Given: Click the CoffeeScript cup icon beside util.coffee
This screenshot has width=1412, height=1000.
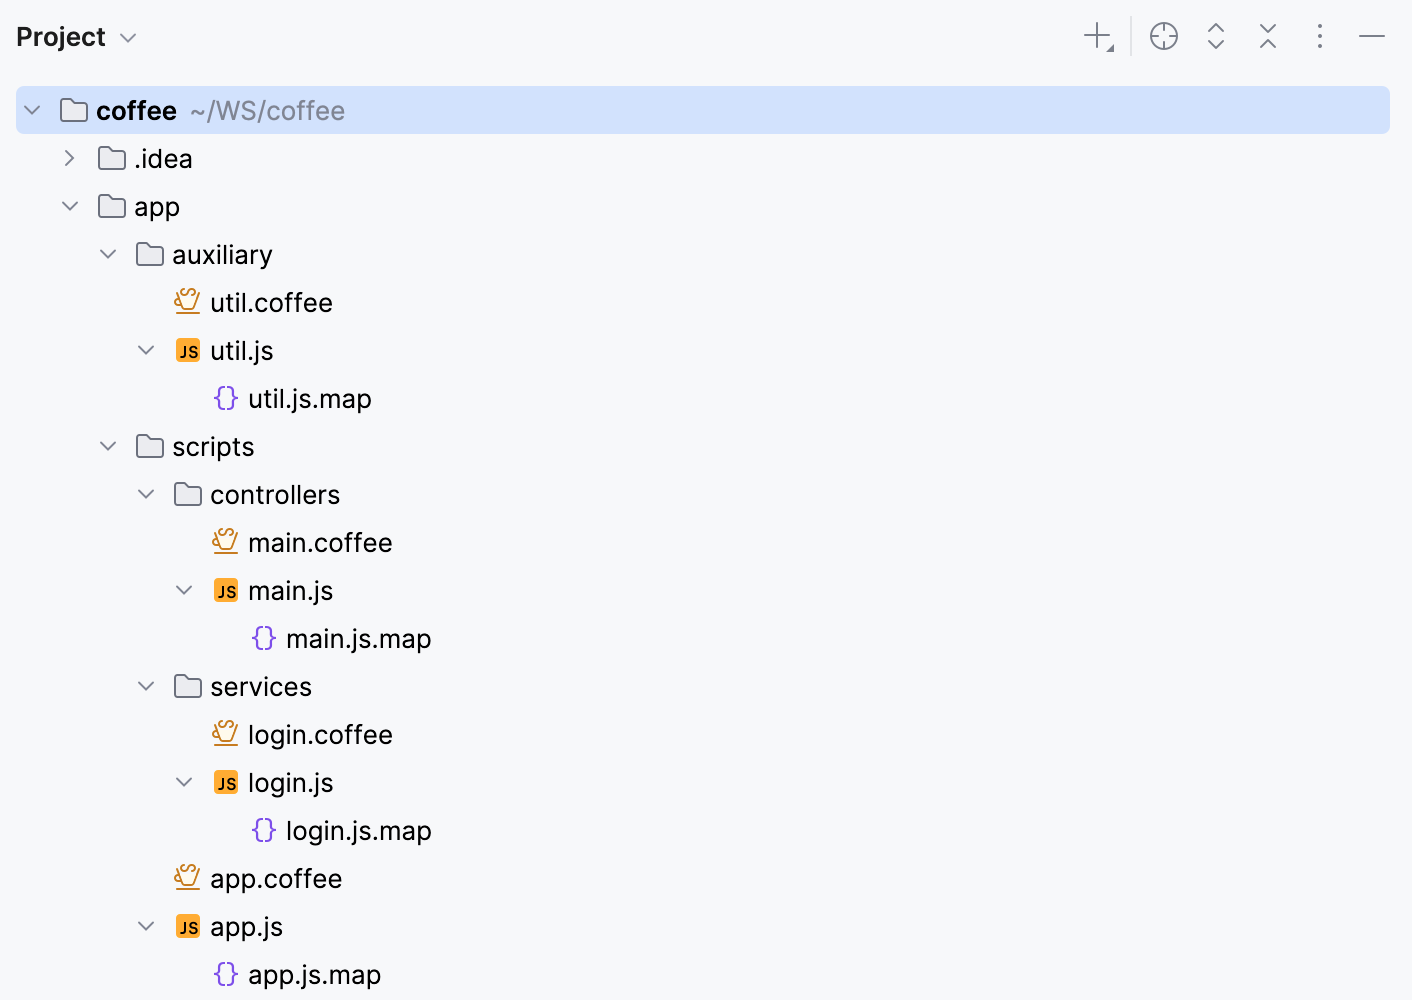Looking at the screenshot, I should 187,301.
